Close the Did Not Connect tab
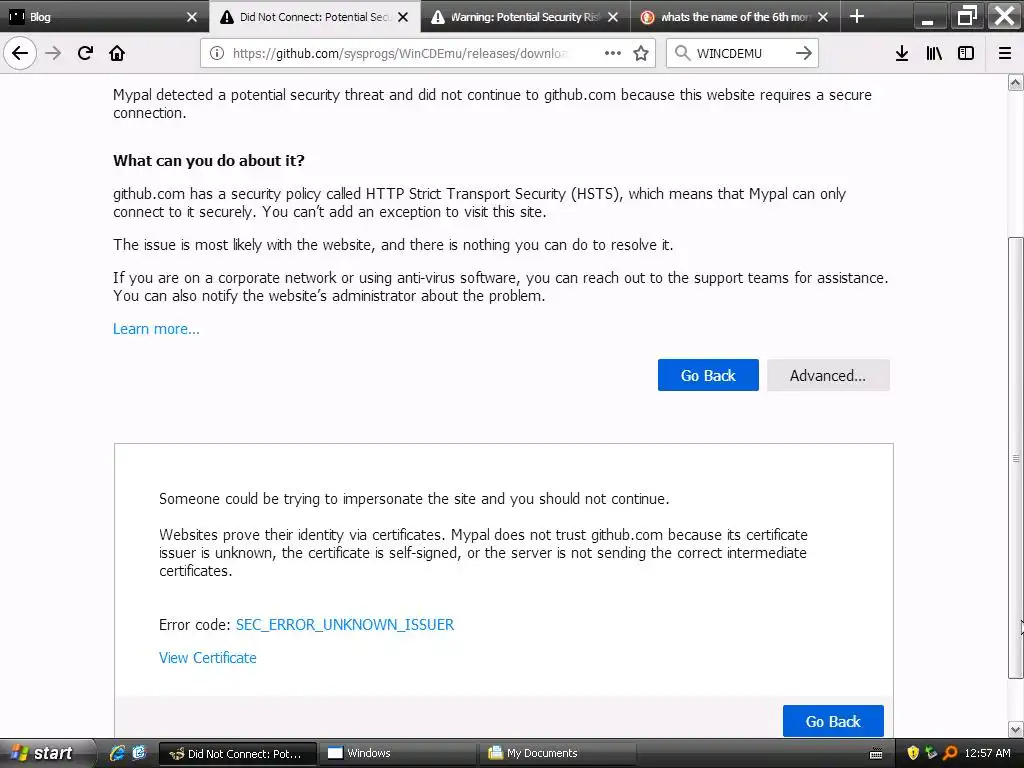 point(403,17)
